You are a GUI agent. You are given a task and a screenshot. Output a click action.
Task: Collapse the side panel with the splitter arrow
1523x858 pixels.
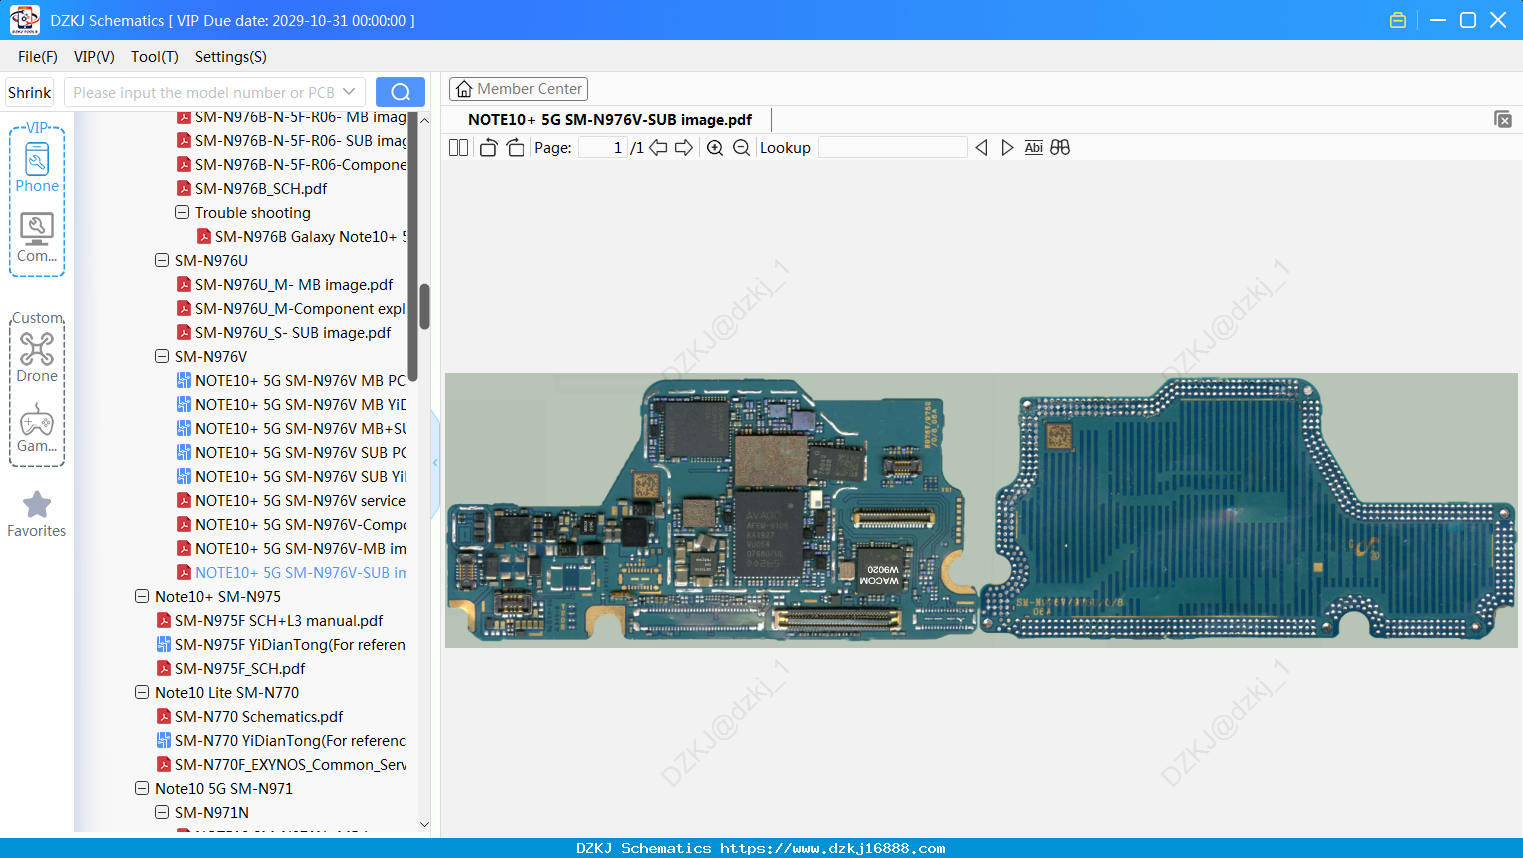435,463
